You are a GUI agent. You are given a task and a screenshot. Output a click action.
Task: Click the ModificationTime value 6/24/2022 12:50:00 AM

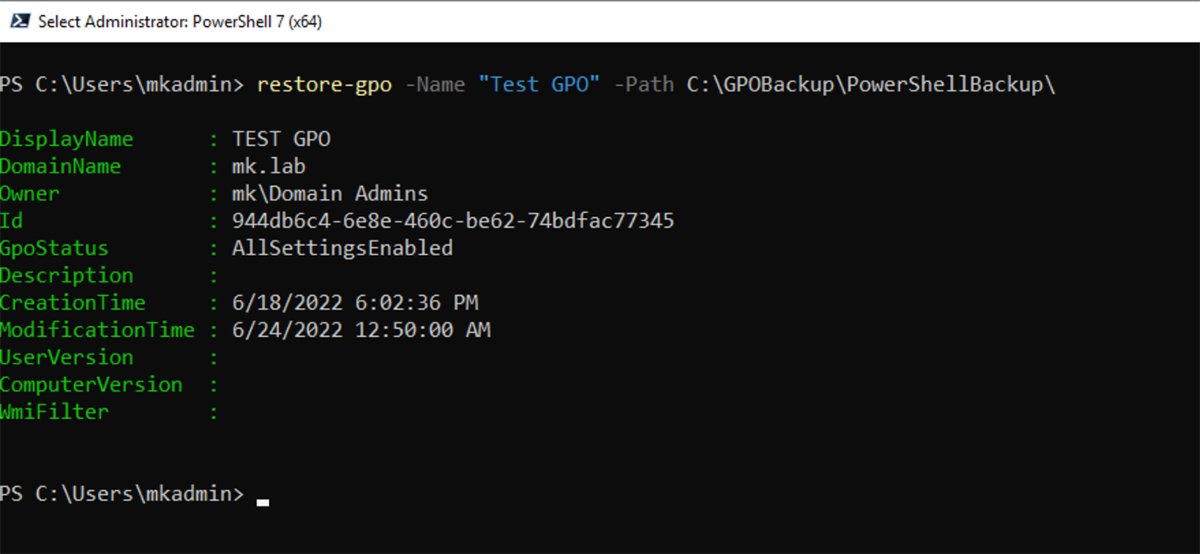coord(361,330)
